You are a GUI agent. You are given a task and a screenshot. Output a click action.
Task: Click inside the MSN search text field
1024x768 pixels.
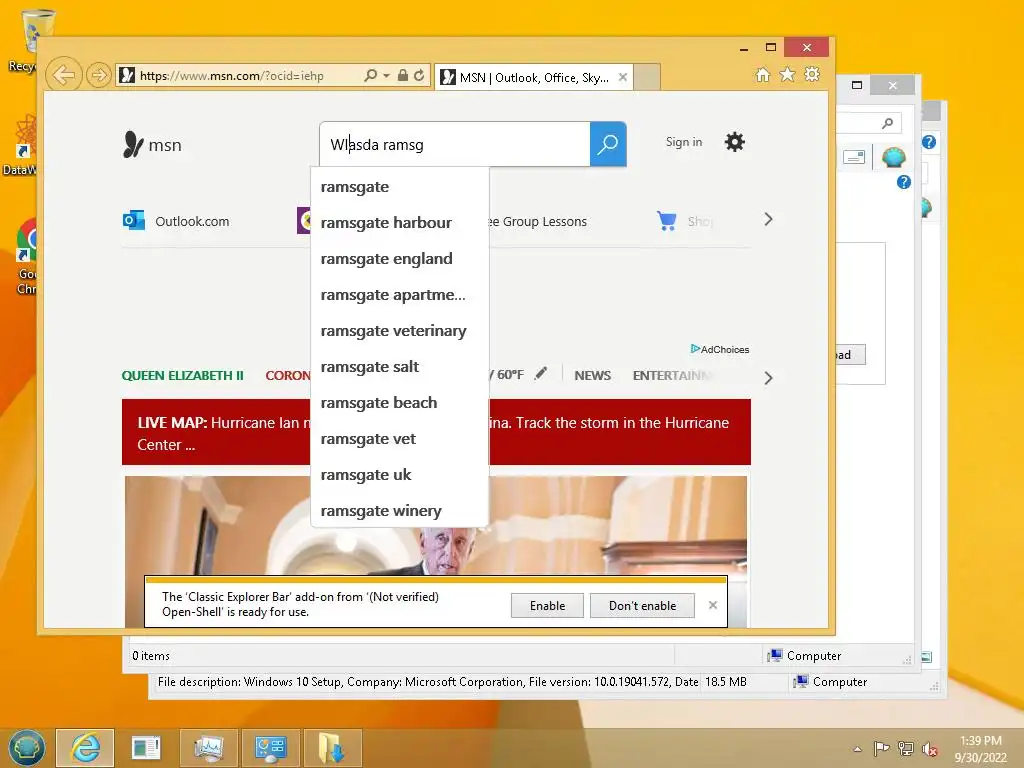click(455, 144)
